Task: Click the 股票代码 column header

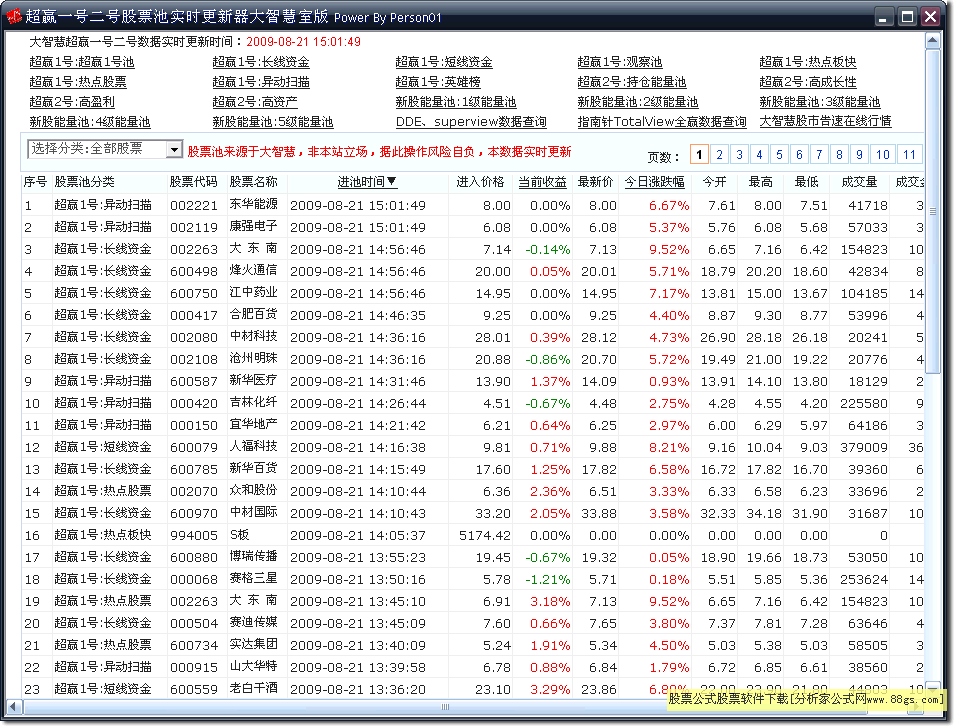Action: click(x=193, y=182)
